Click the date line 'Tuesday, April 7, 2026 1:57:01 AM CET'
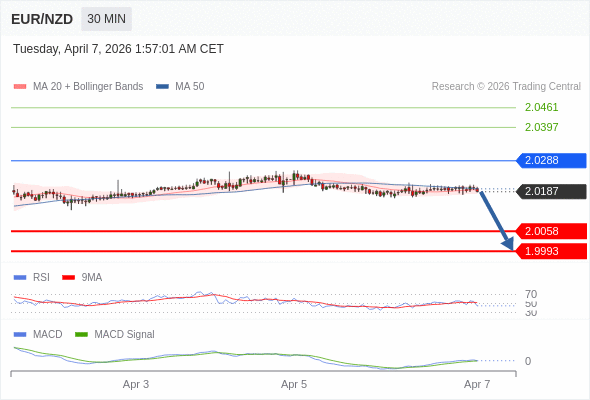590x400 pixels. pos(118,49)
